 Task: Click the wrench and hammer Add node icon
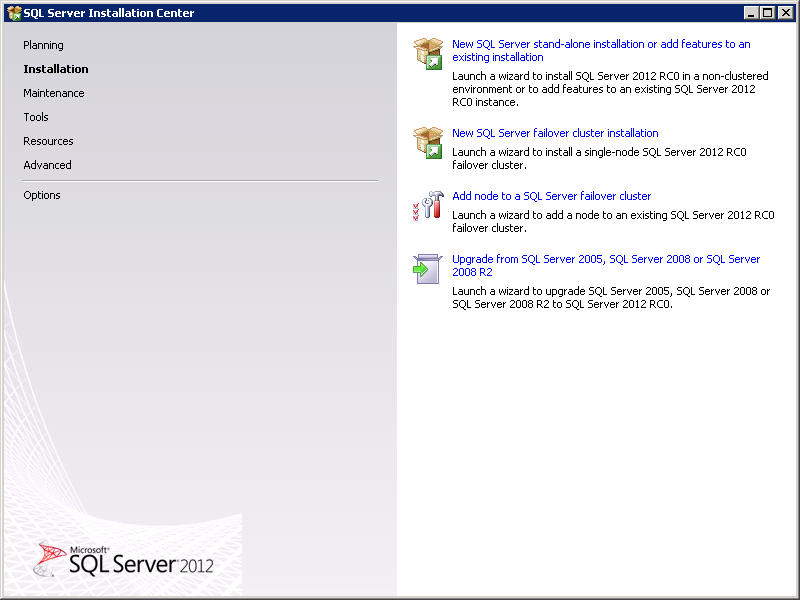coord(428,206)
